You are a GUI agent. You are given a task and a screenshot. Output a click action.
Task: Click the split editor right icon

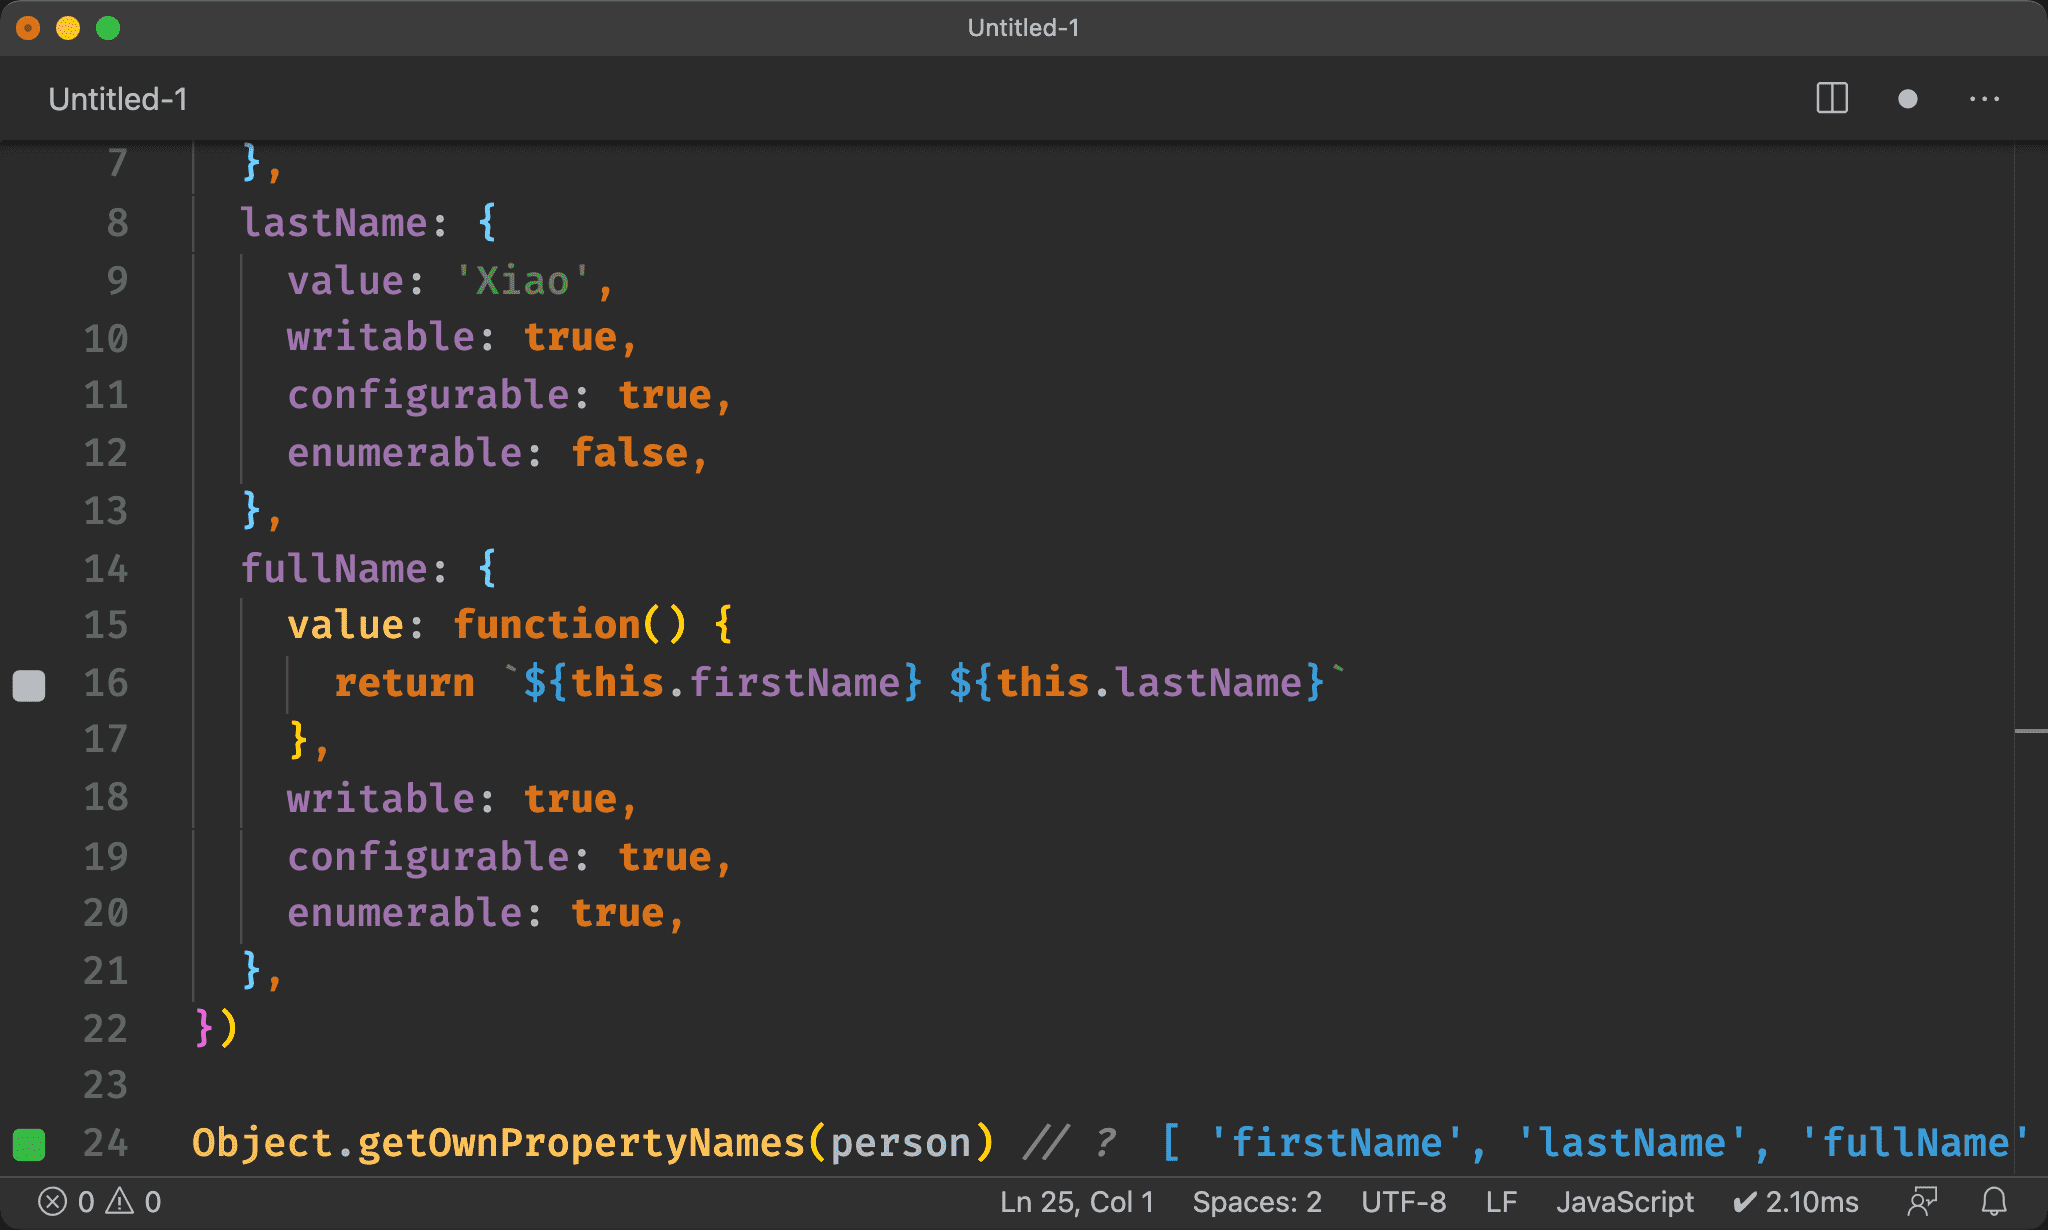click(x=1831, y=99)
